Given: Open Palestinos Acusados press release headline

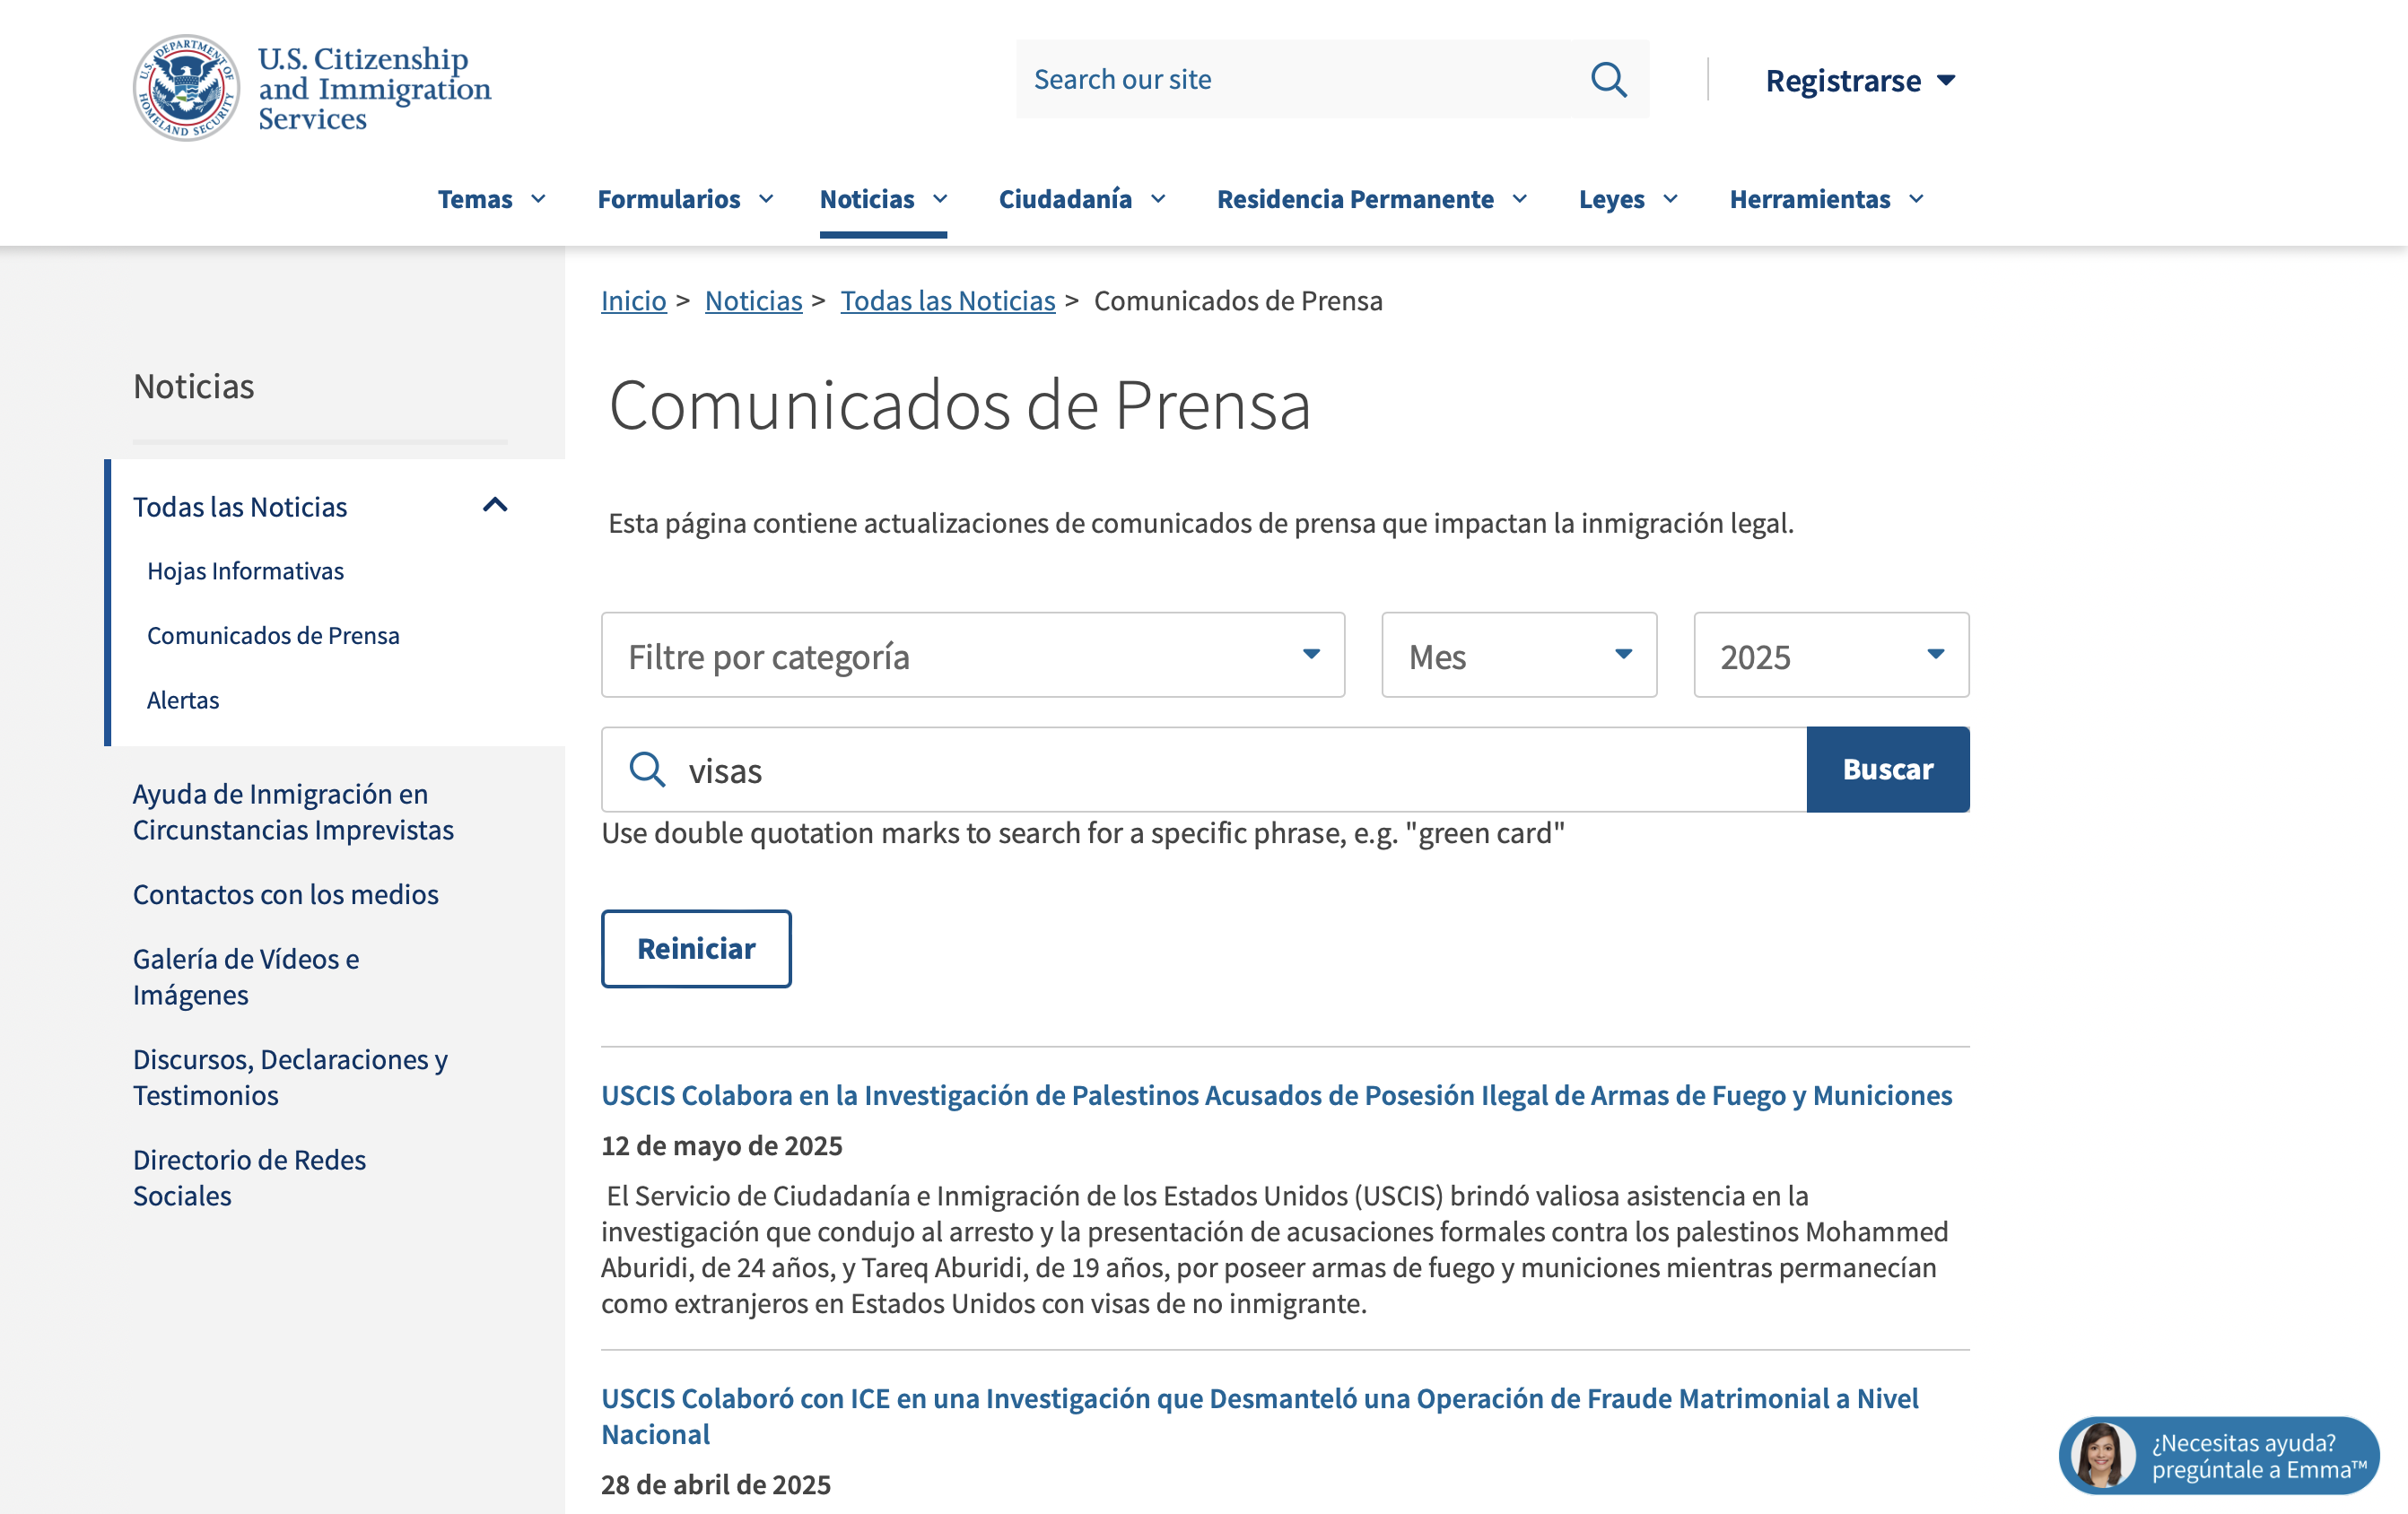Looking at the screenshot, I should tap(1276, 1095).
